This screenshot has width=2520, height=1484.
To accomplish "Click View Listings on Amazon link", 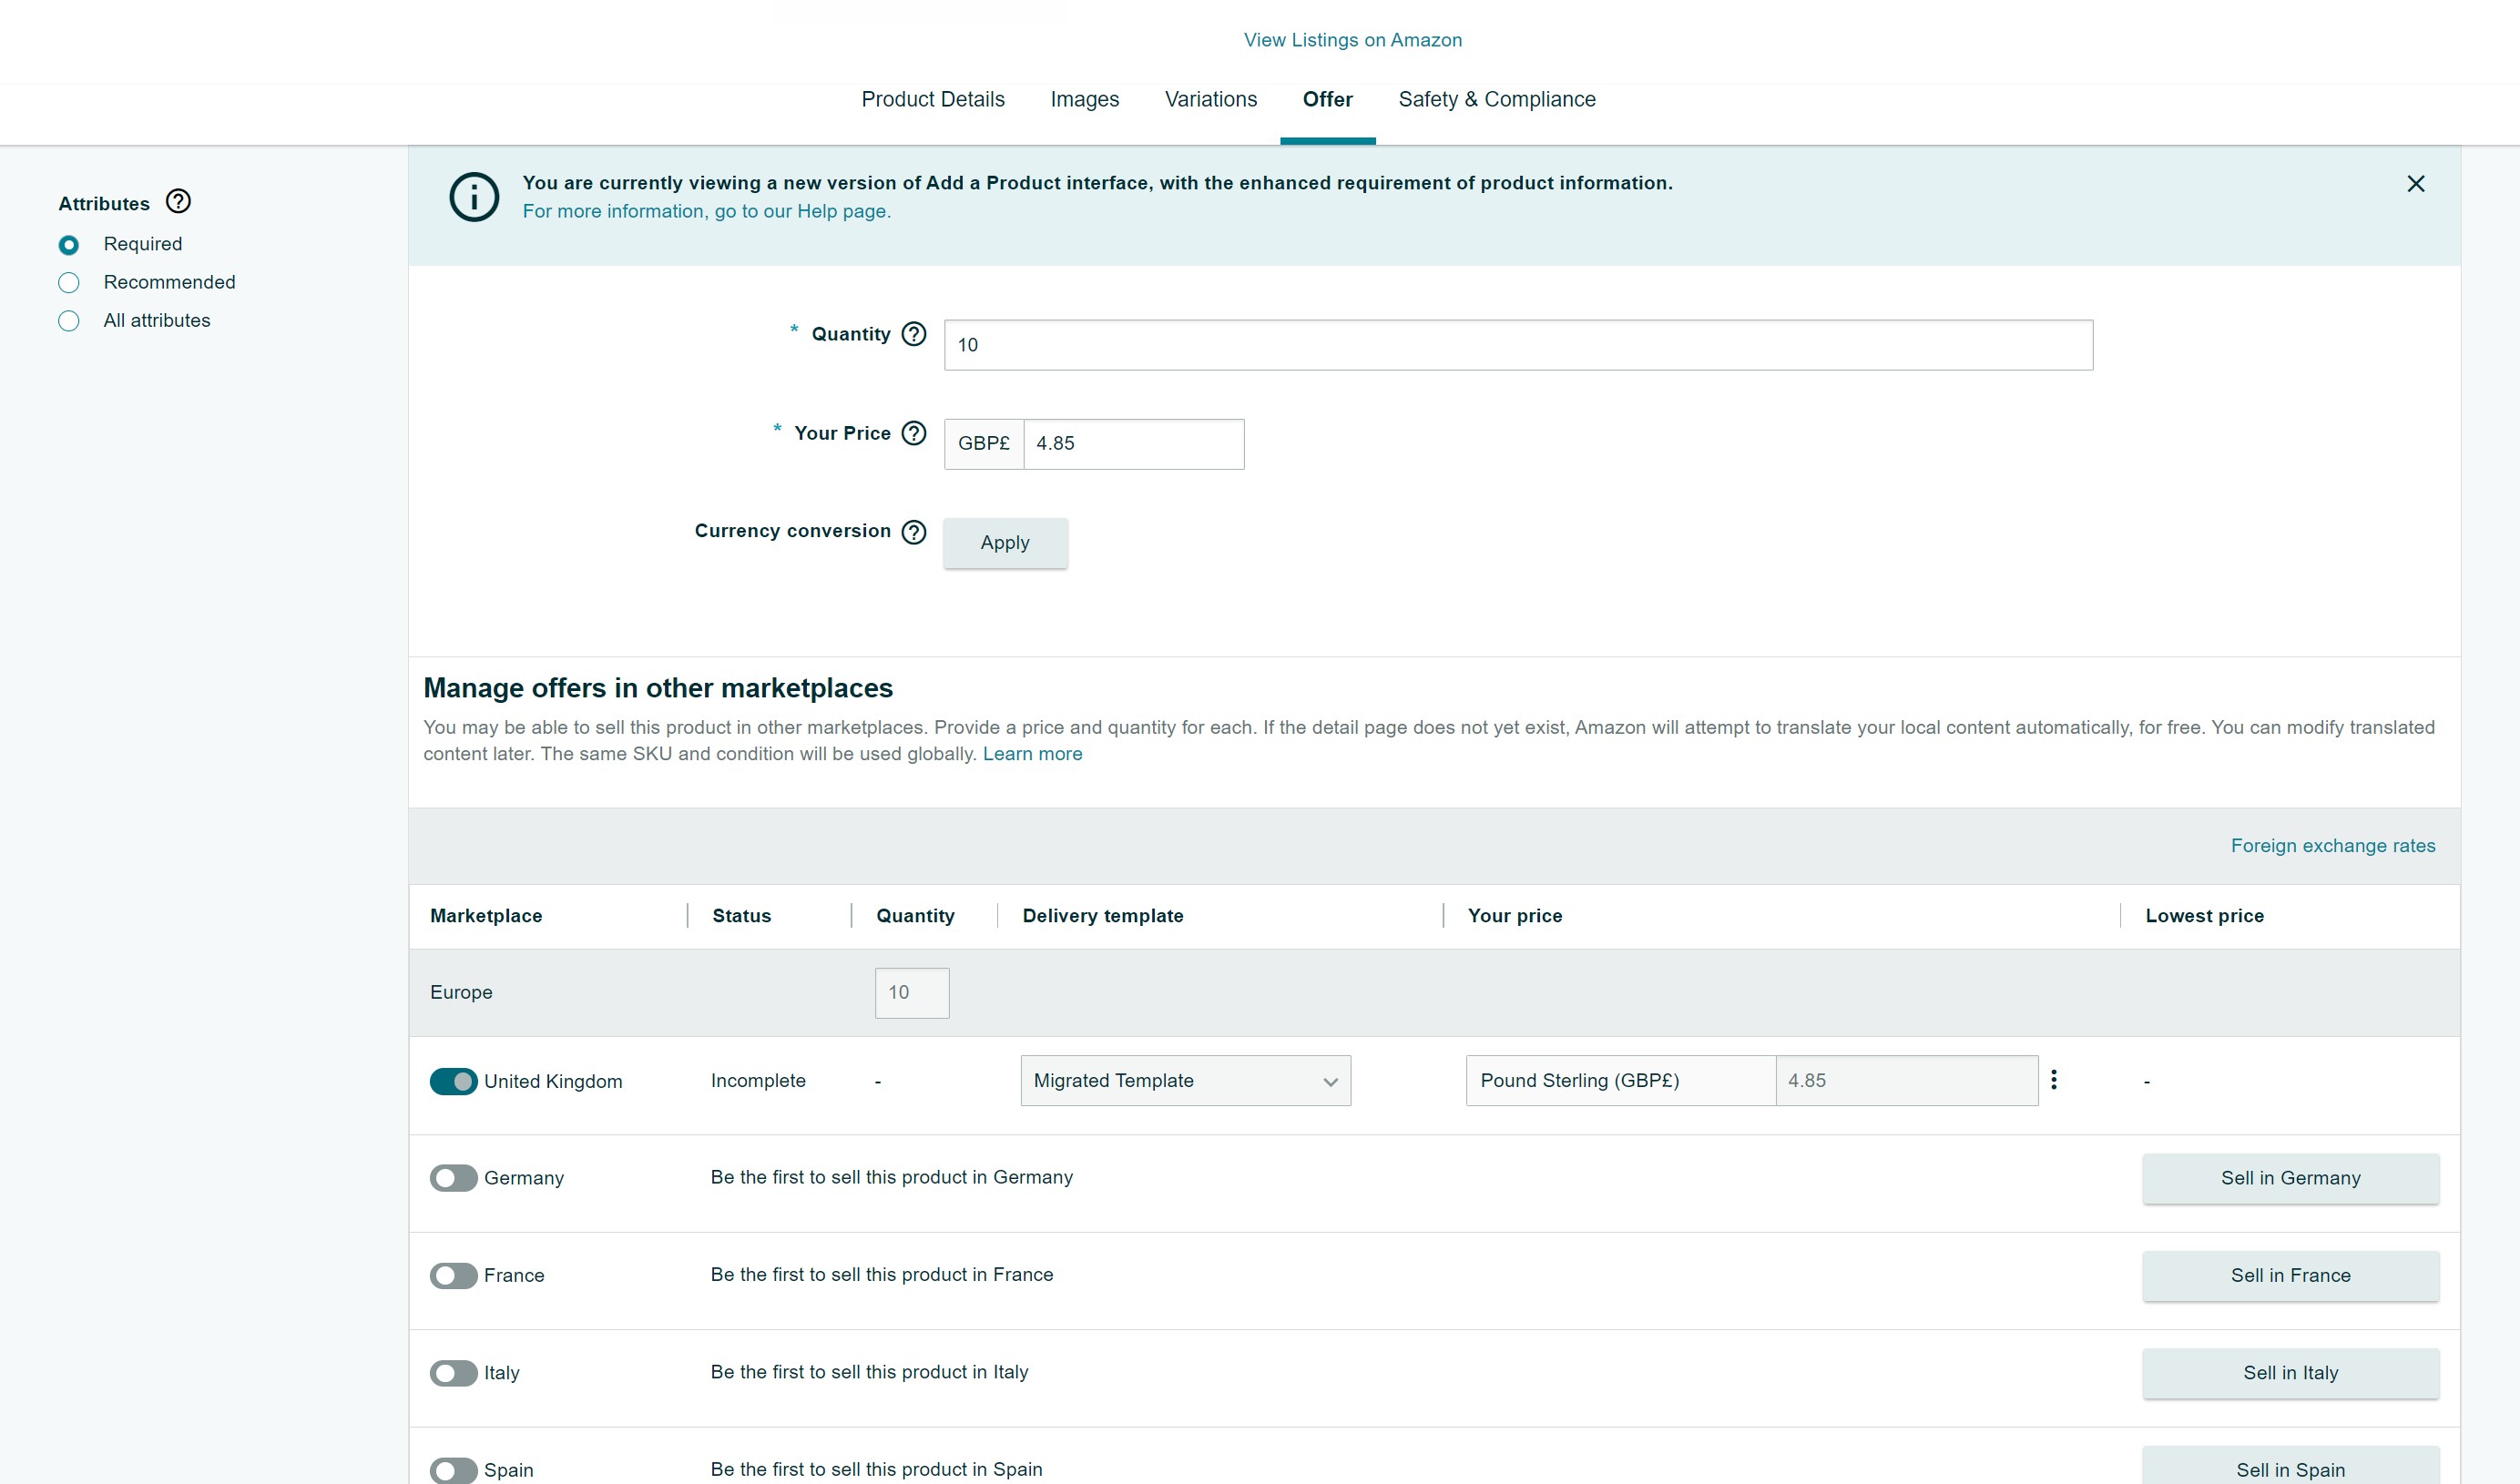I will tap(1353, 40).
